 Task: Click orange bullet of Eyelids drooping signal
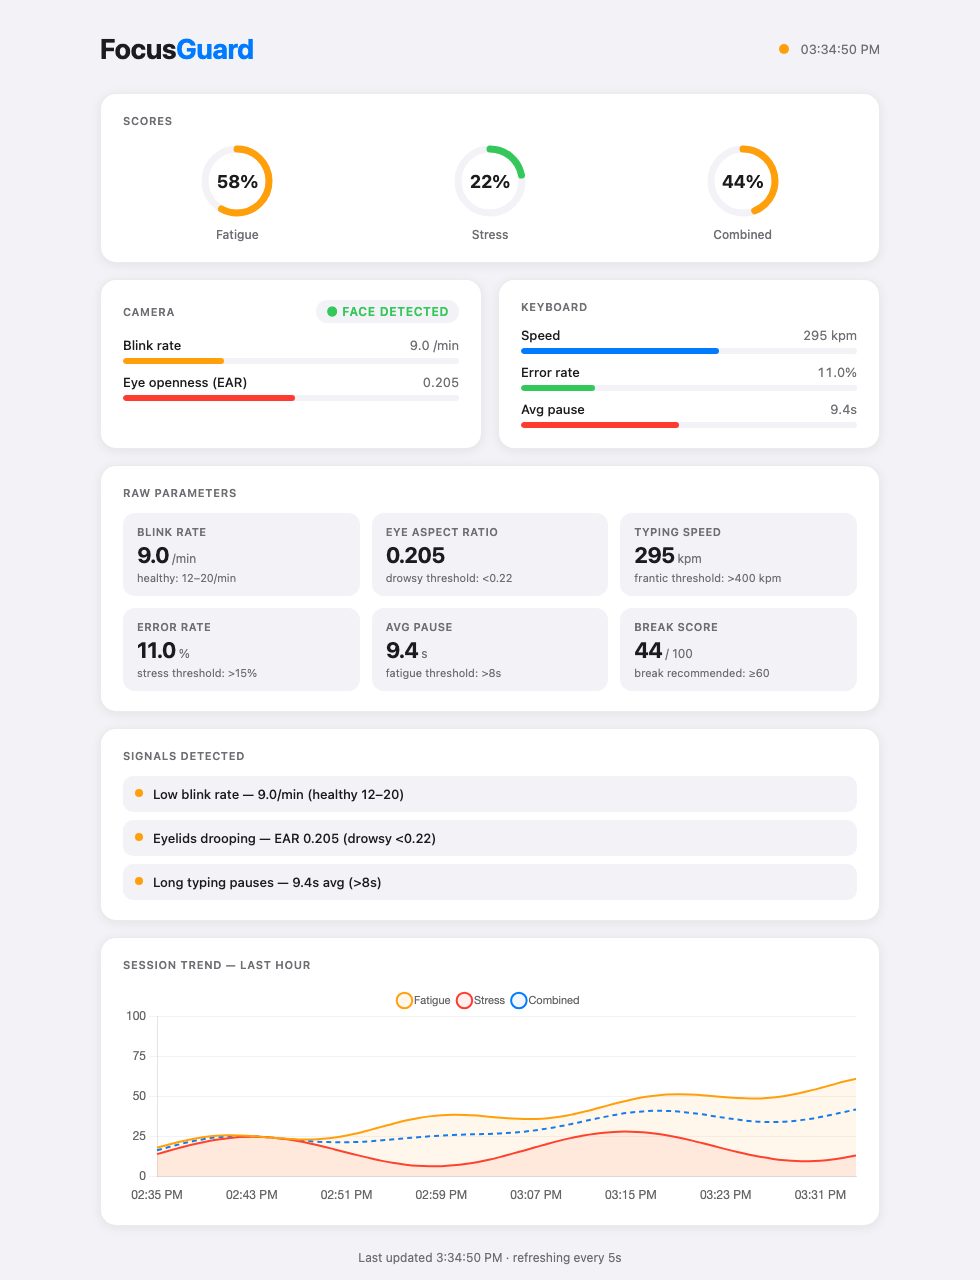click(x=139, y=837)
